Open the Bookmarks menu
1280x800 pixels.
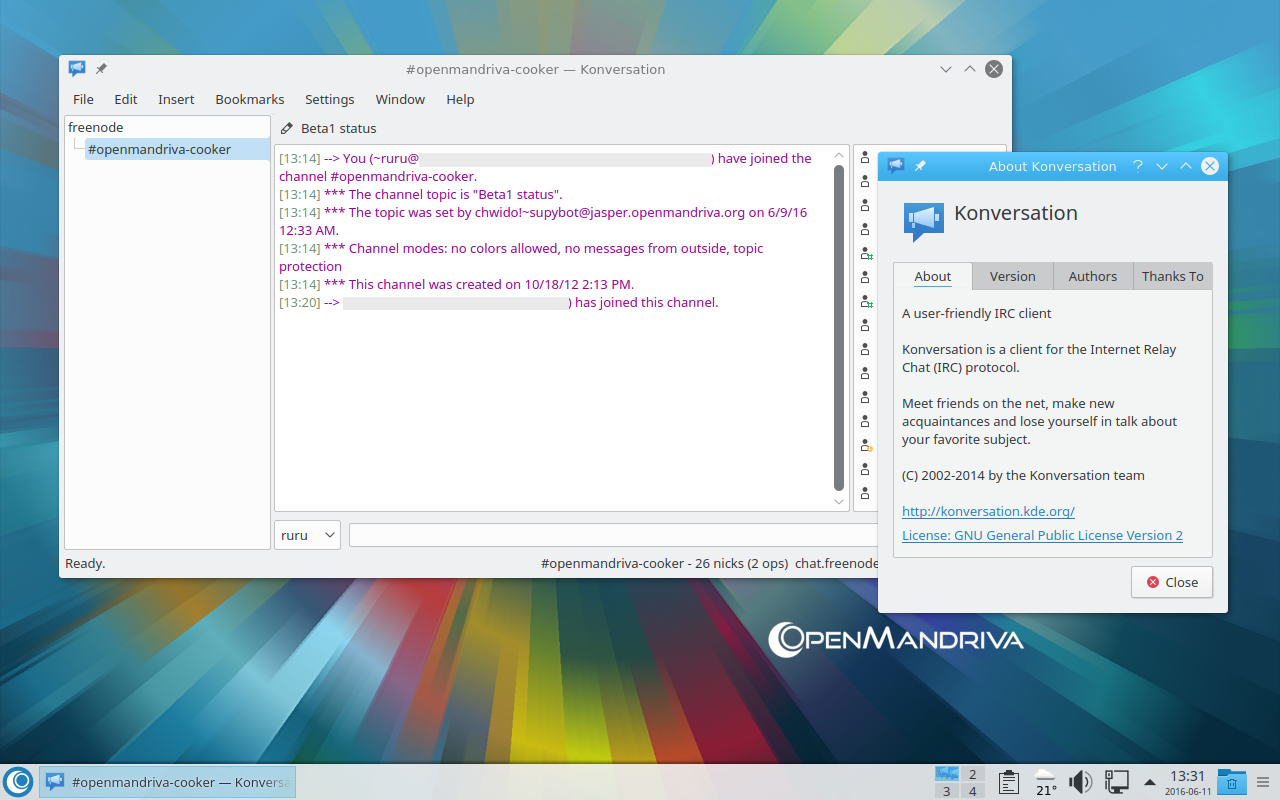coord(250,99)
